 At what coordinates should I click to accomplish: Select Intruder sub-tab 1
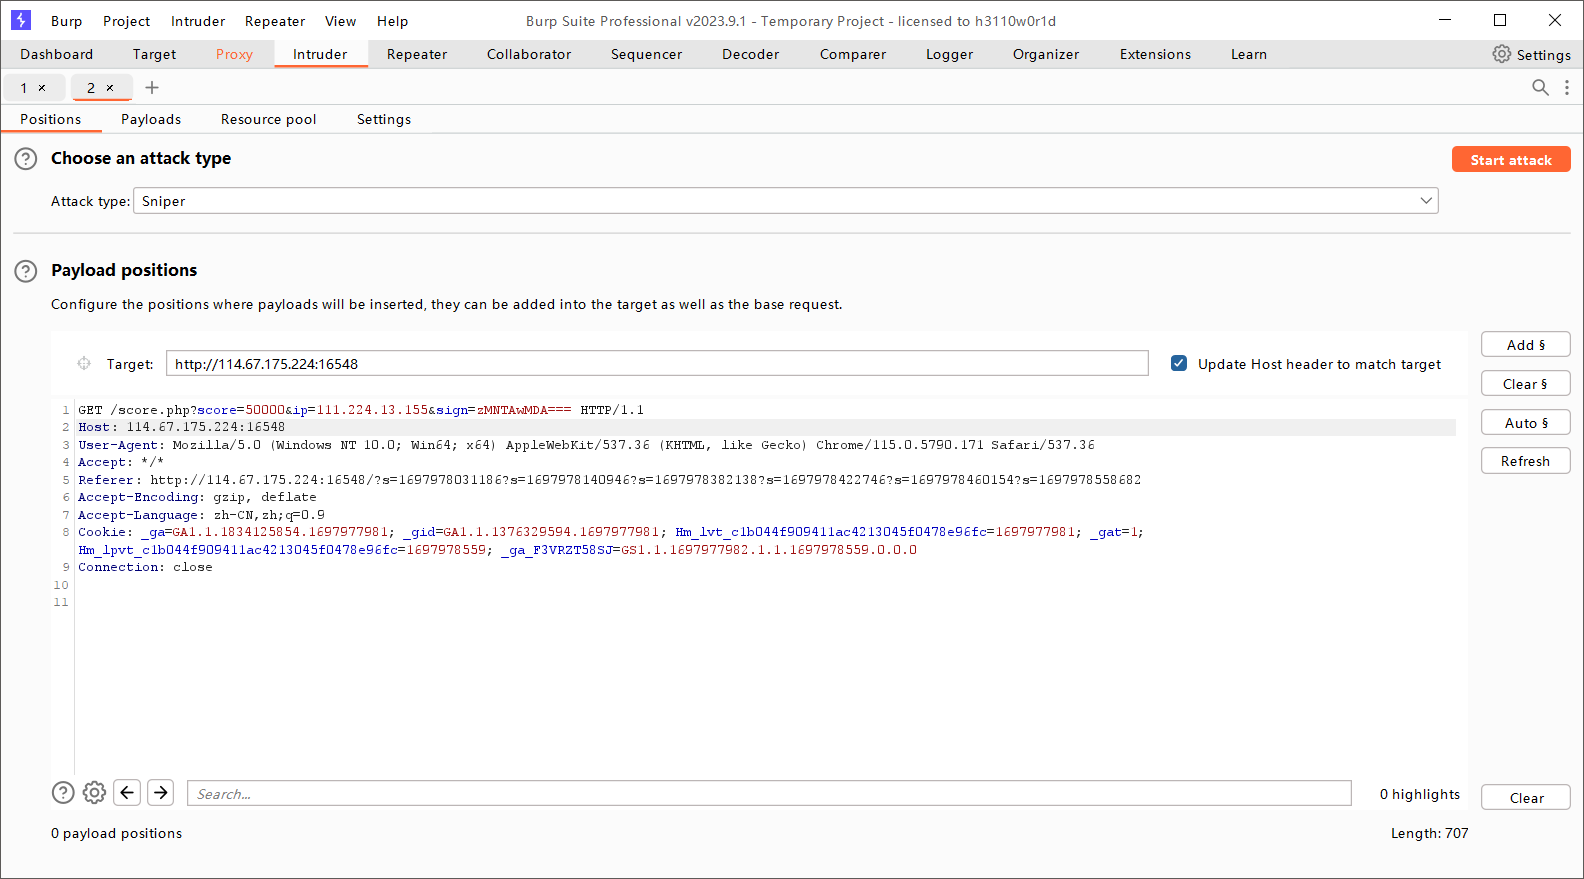24,88
